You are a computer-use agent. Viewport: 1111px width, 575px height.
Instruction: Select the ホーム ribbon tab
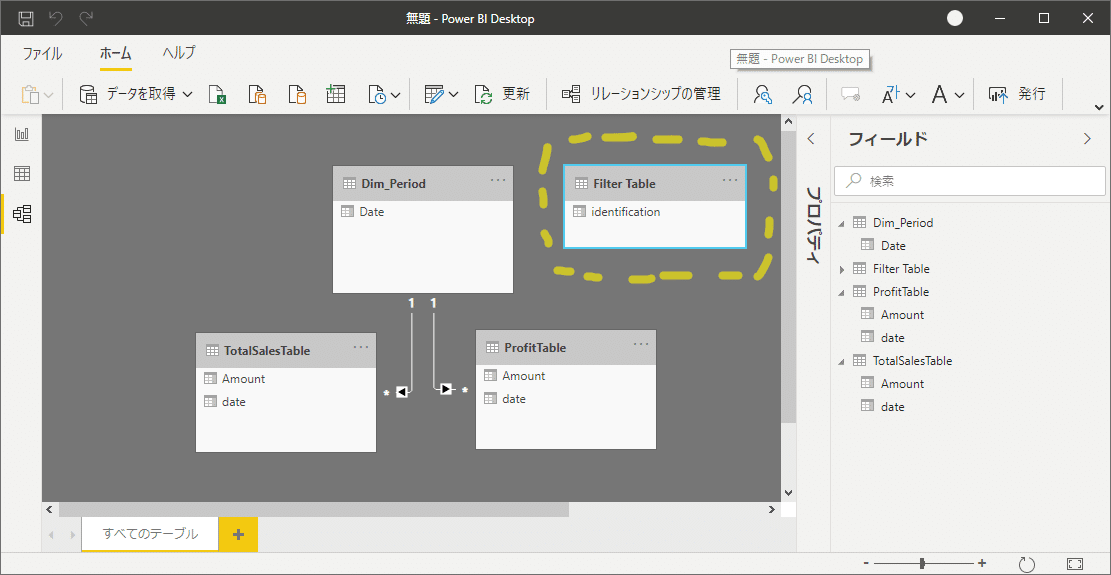point(115,54)
